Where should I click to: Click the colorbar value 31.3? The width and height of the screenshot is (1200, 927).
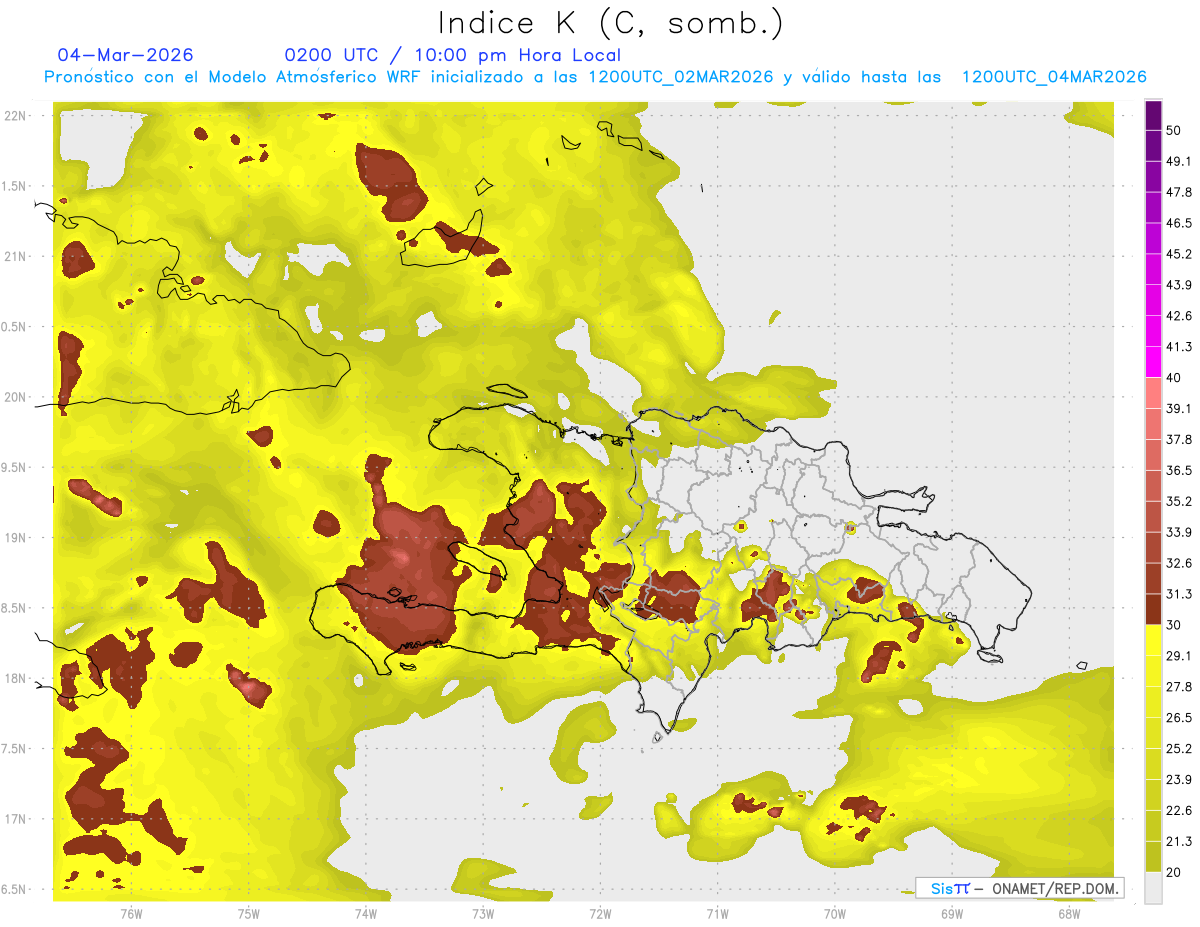click(x=1178, y=594)
